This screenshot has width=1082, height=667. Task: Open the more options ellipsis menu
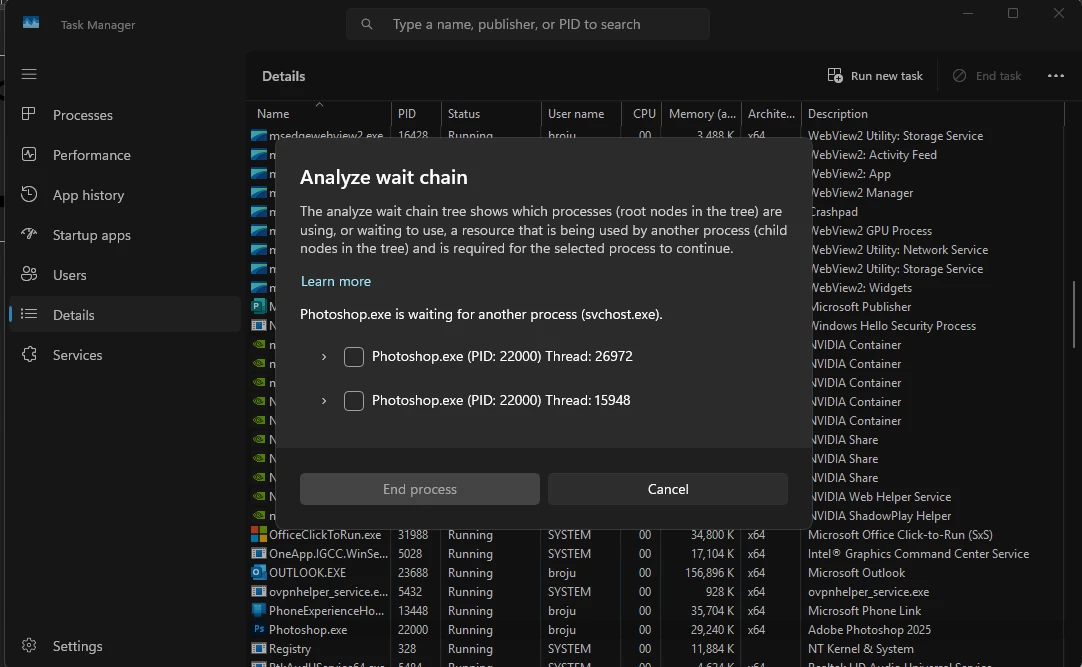(1056, 76)
